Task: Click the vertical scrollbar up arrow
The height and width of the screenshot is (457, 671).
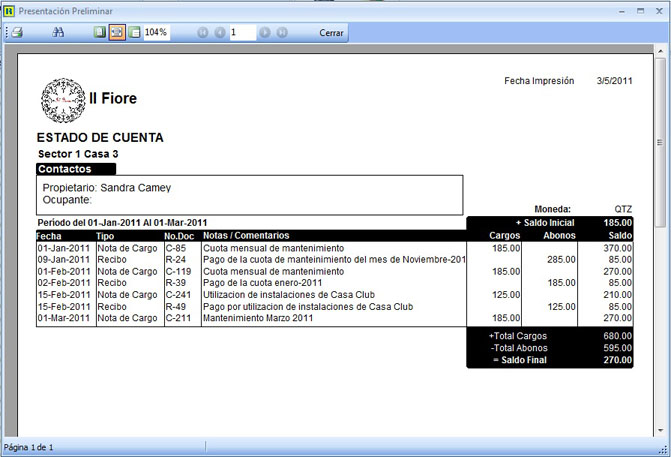Action: pos(661,51)
